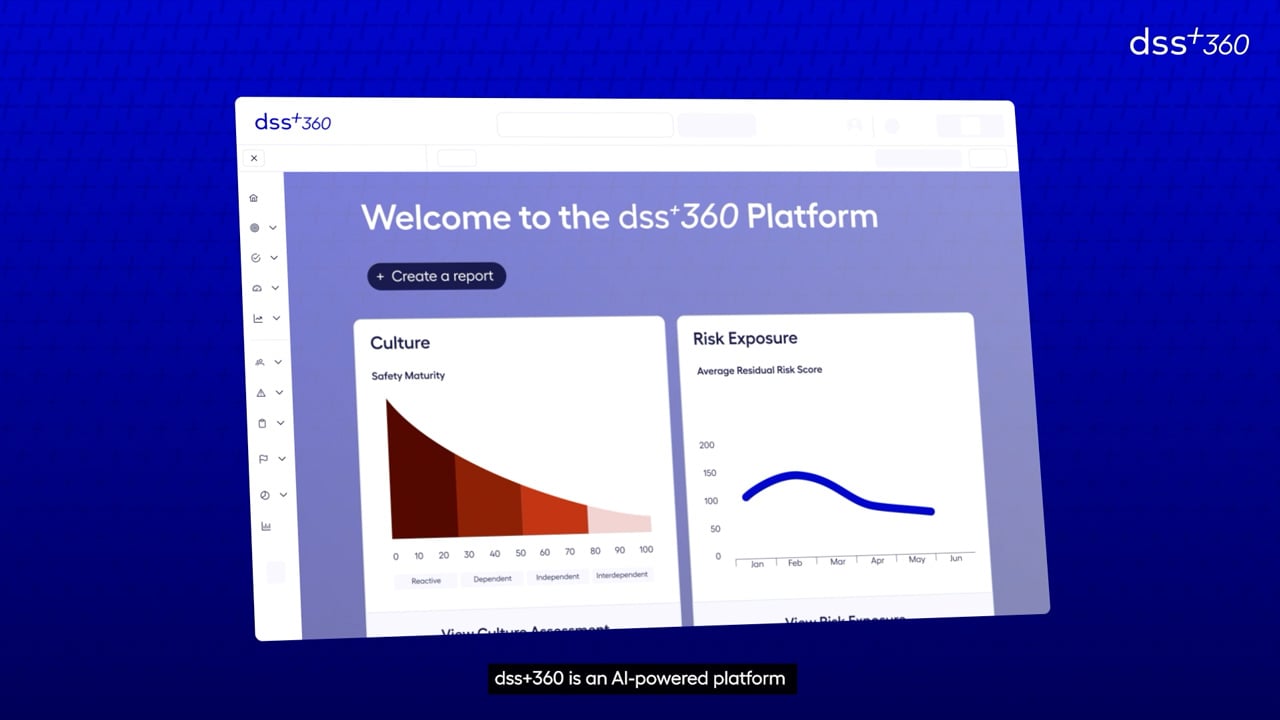Click the line chart sidebar icon
Viewport: 1280px width, 720px height.
click(x=258, y=319)
